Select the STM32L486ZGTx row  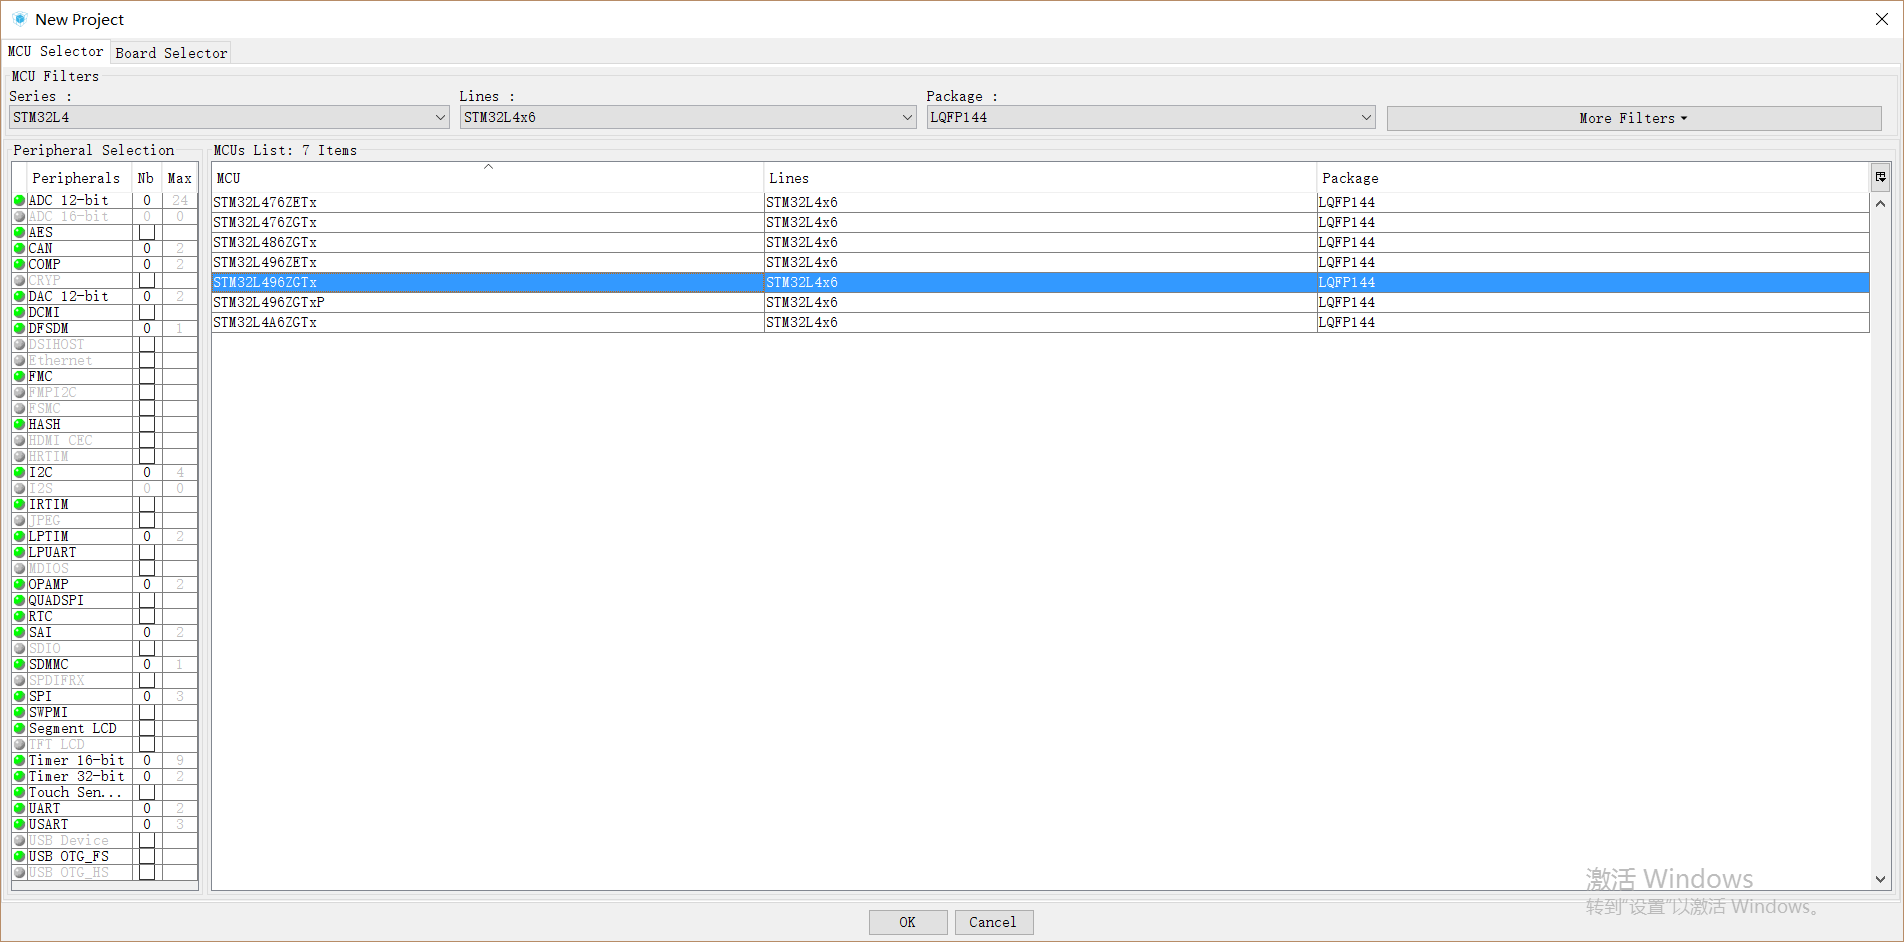1040,242
